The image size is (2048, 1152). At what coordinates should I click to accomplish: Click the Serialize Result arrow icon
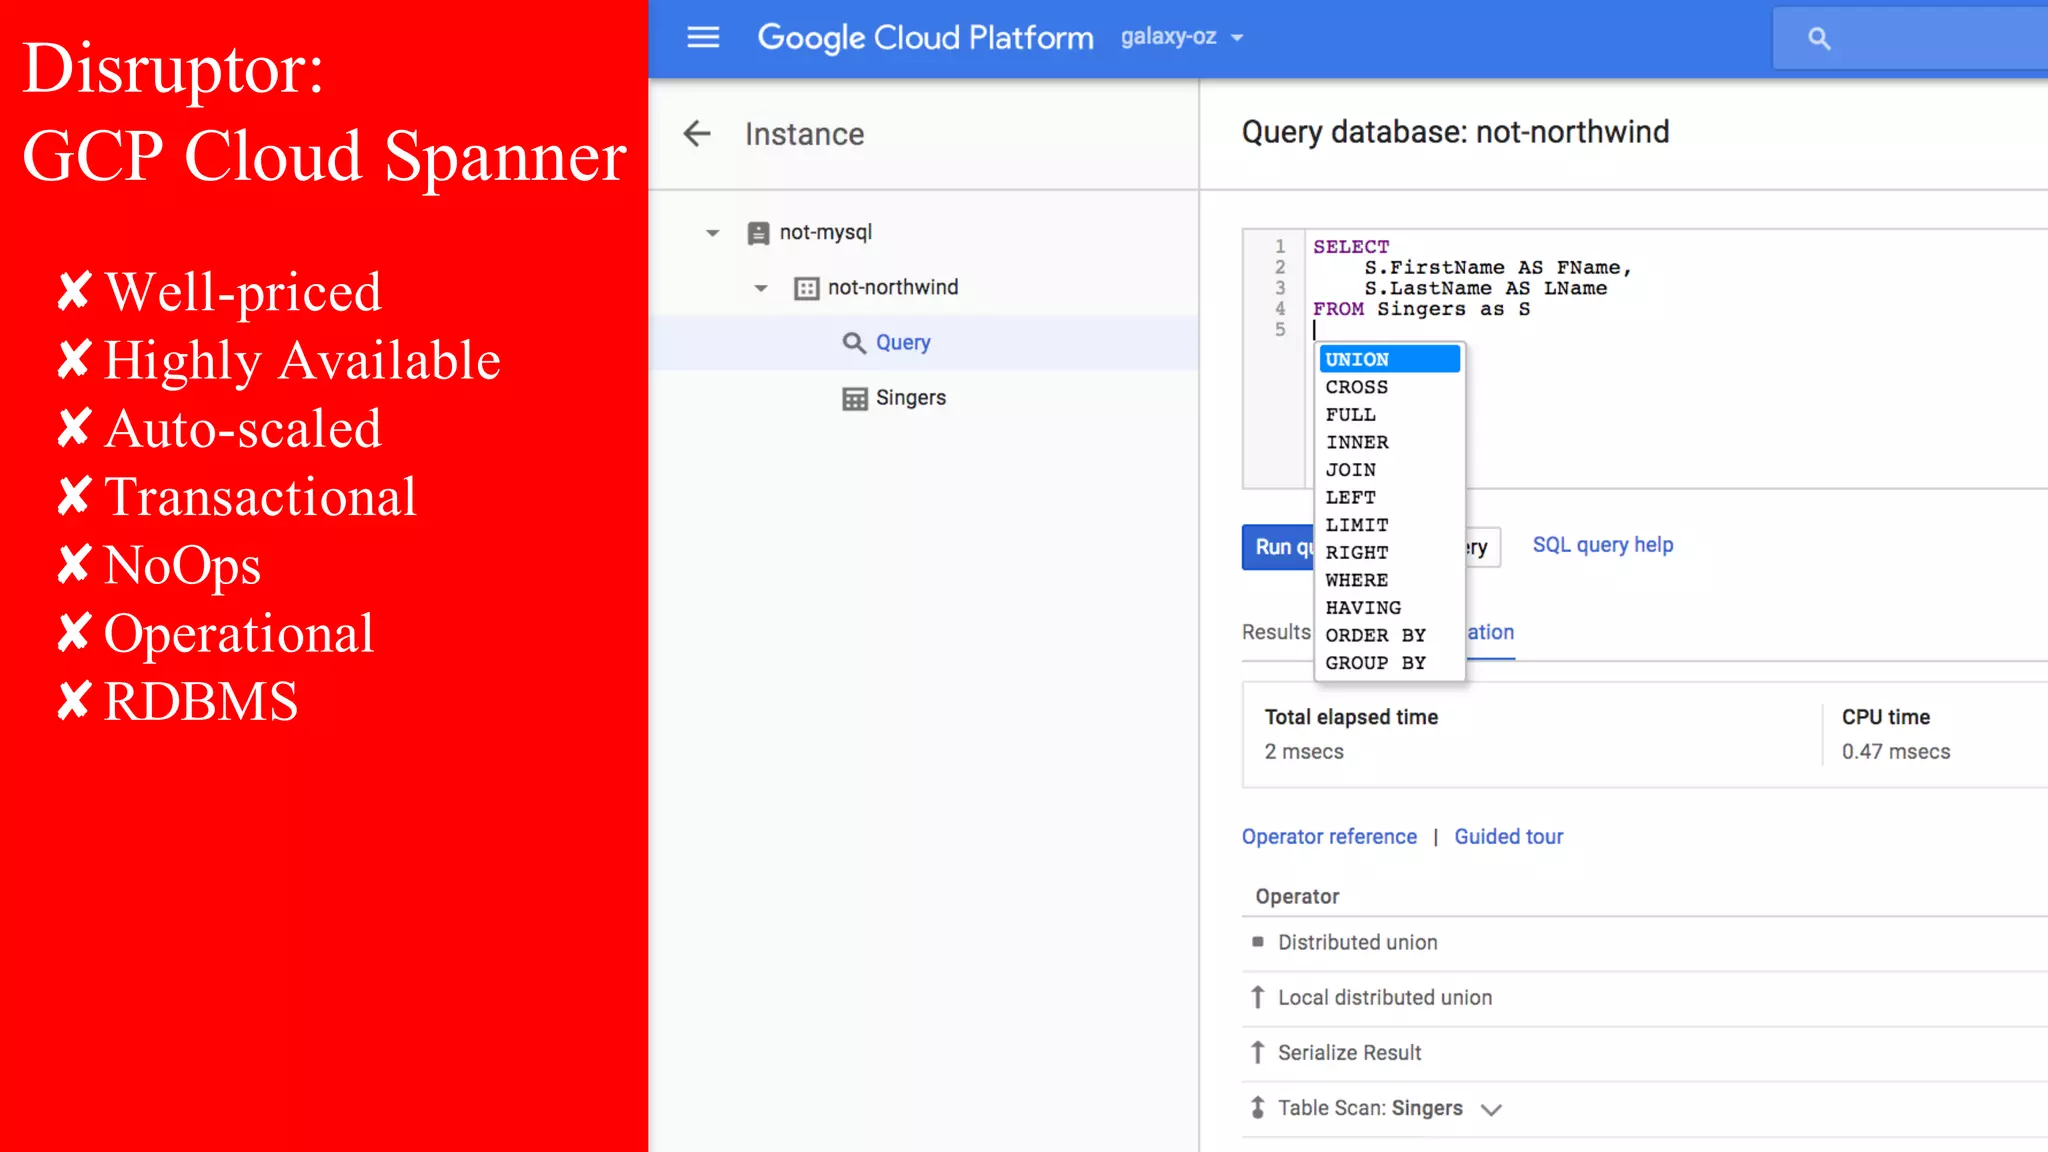[x=1258, y=1052]
